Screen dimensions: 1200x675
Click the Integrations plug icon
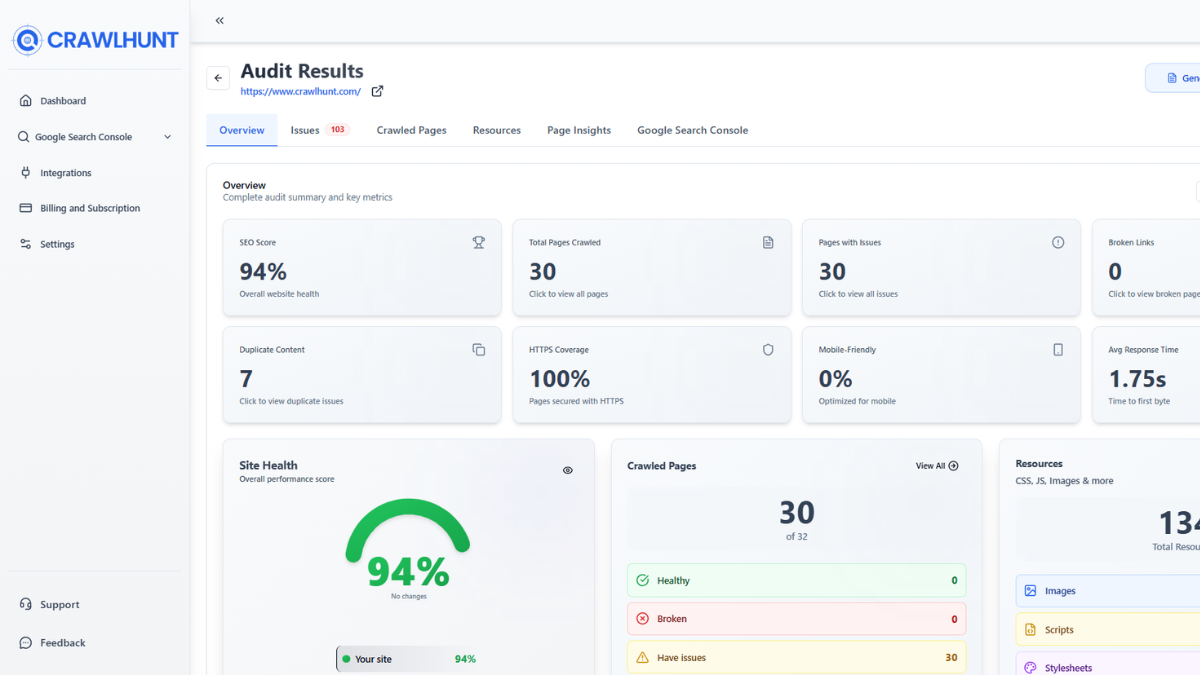tap(25, 173)
